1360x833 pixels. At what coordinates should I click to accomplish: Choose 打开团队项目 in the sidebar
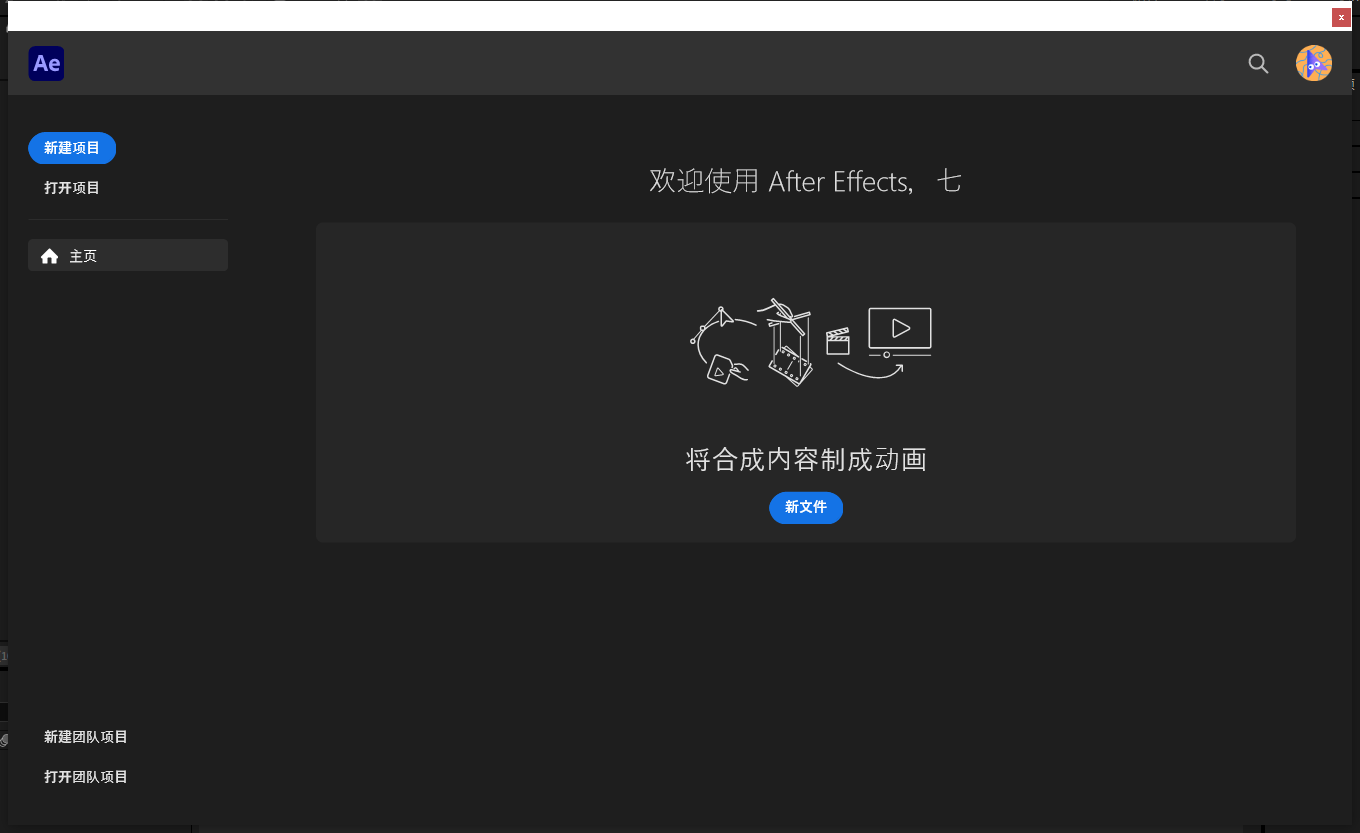point(86,777)
